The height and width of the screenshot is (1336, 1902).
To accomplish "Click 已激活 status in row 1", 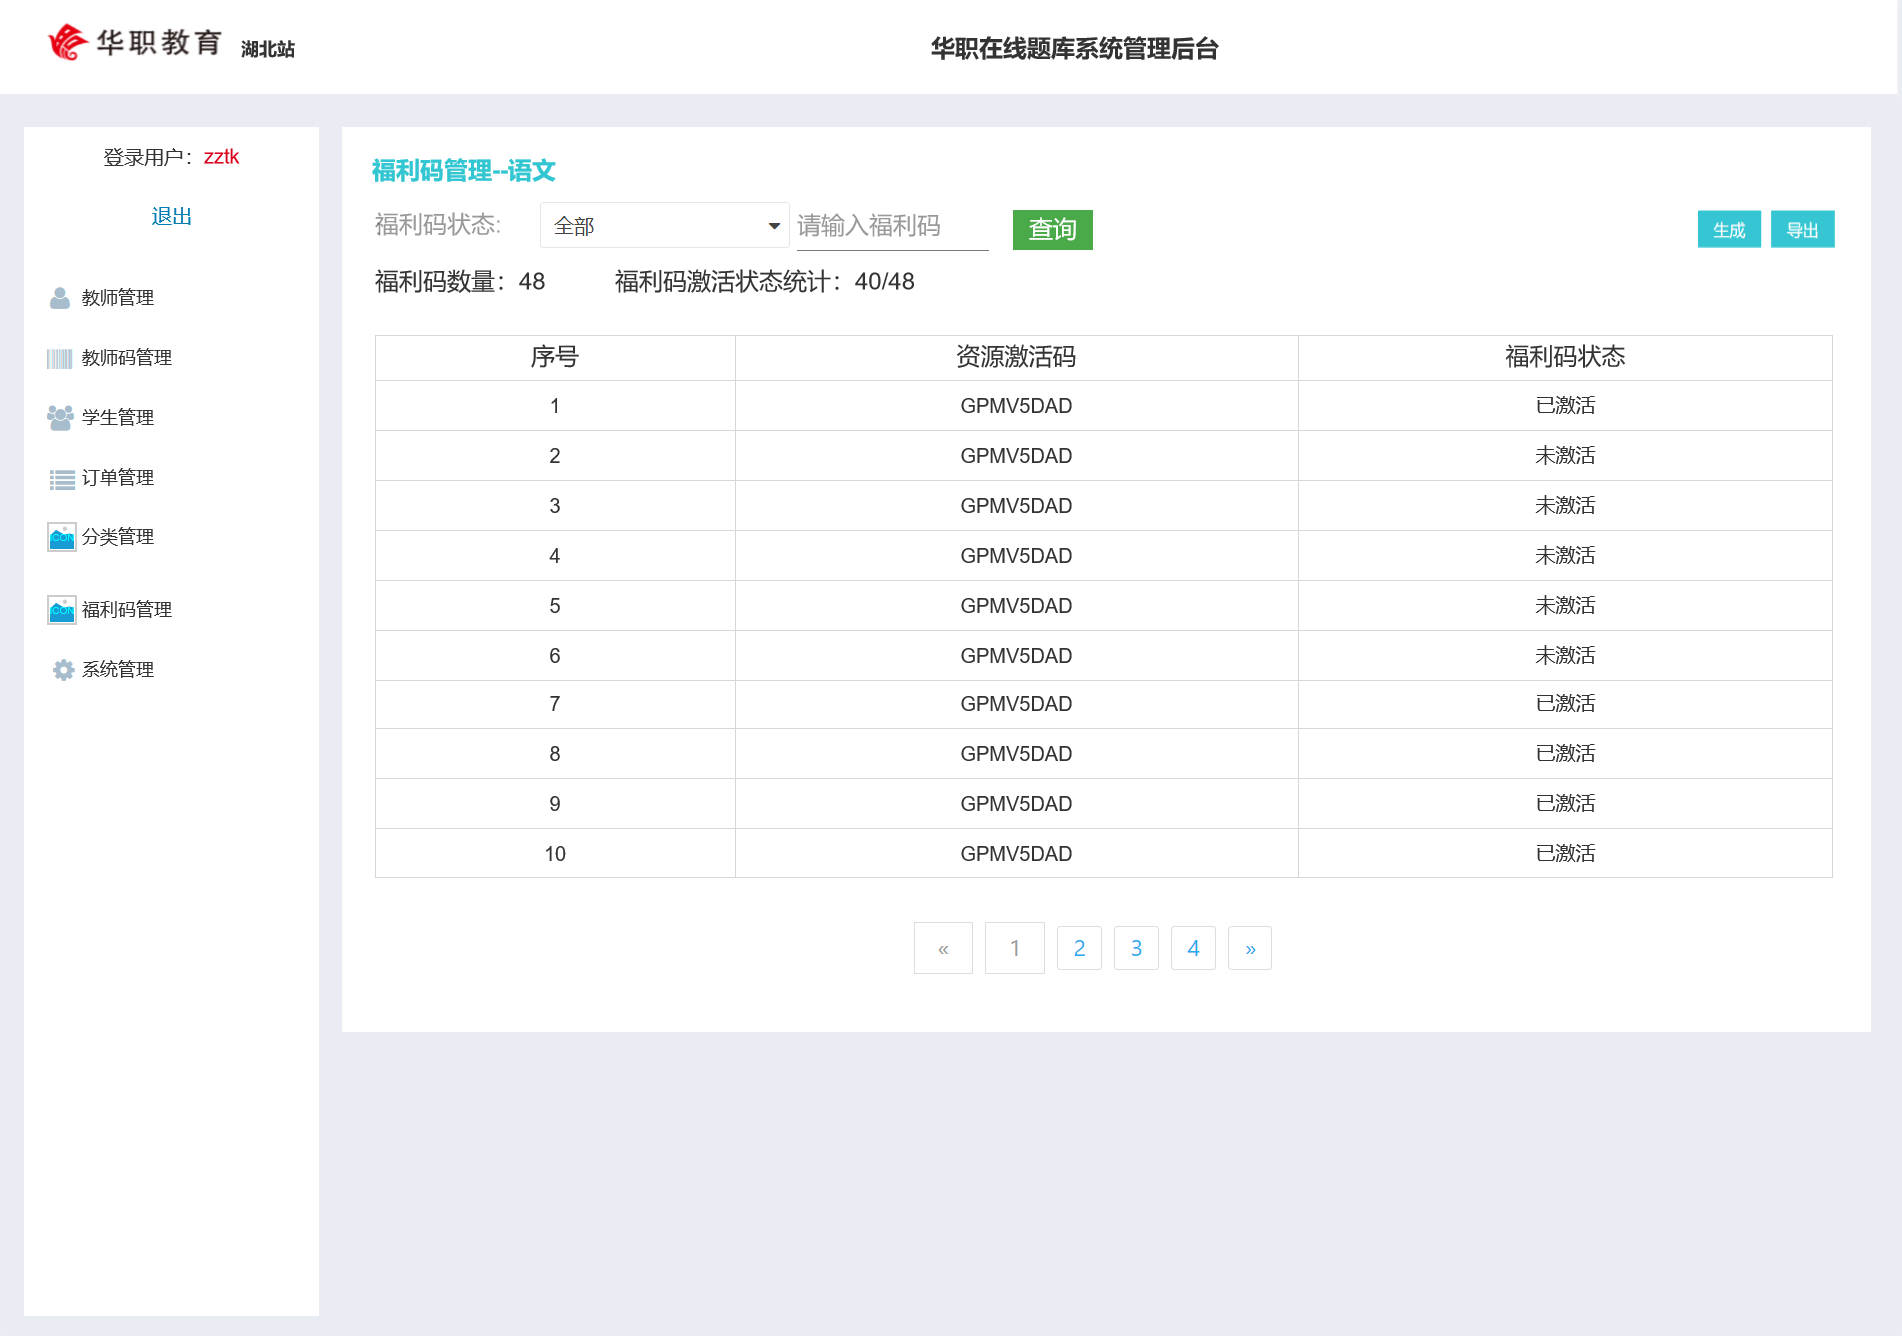I will pyautogui.click(x=1565, y=406).
